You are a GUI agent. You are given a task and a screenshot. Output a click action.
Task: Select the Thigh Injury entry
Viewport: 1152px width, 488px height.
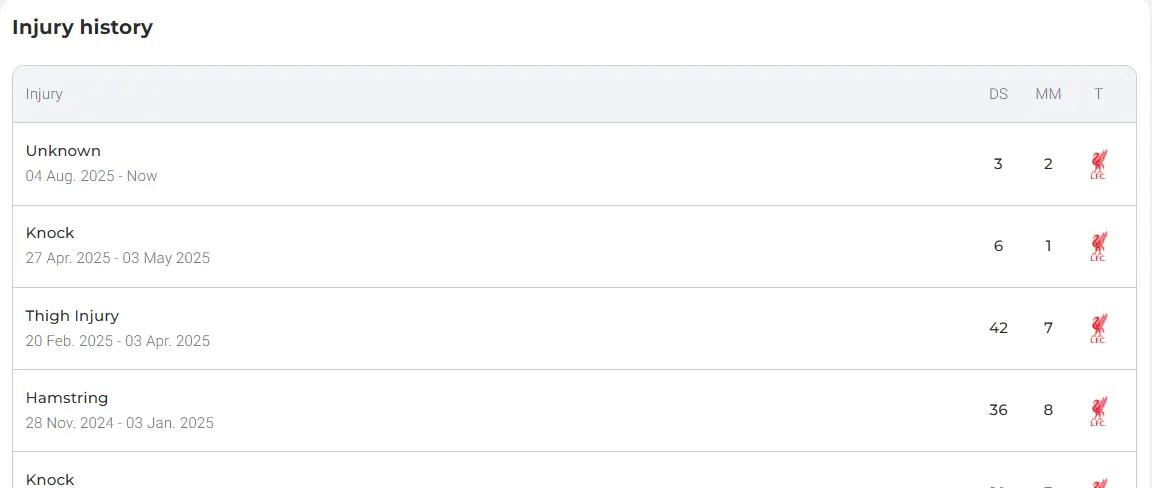click(574, 328)
